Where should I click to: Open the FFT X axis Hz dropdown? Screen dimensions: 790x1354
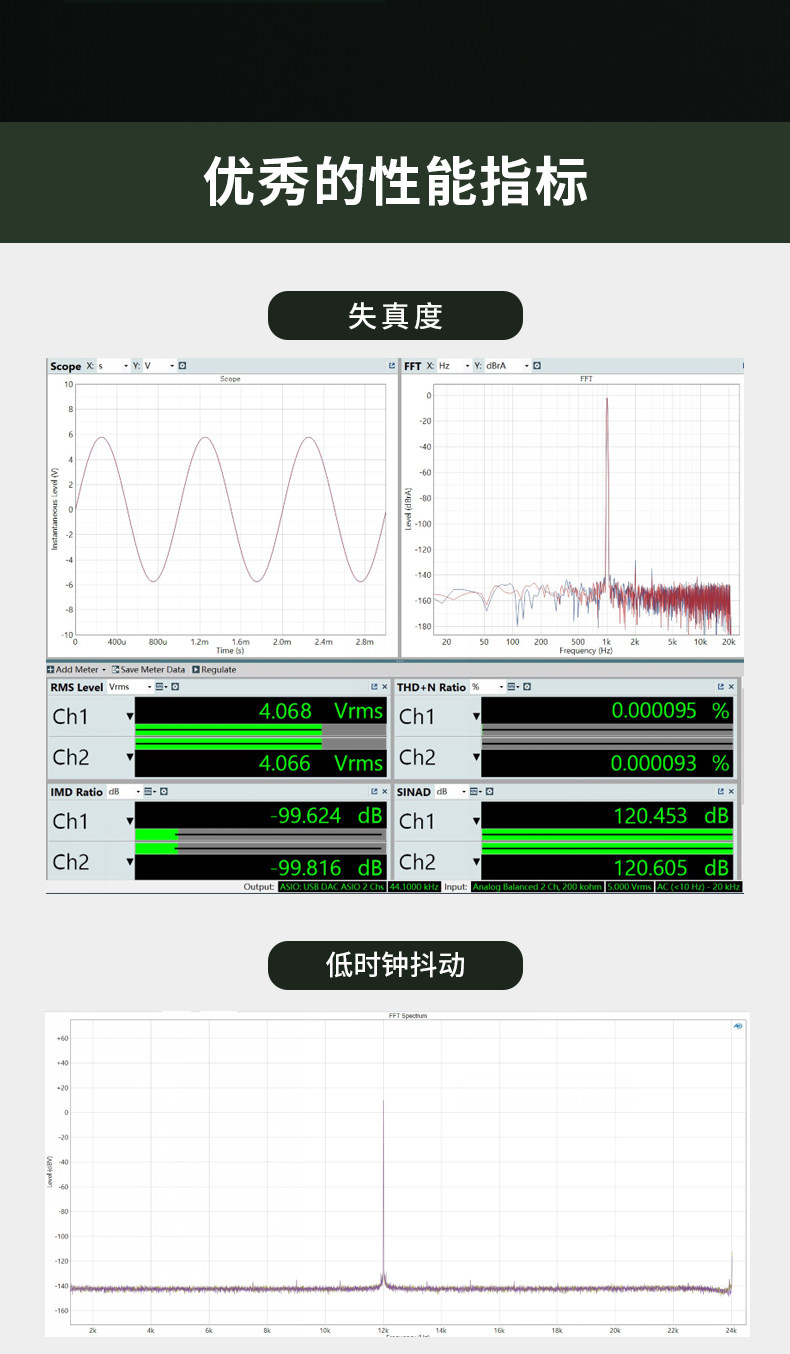[453, 366]
